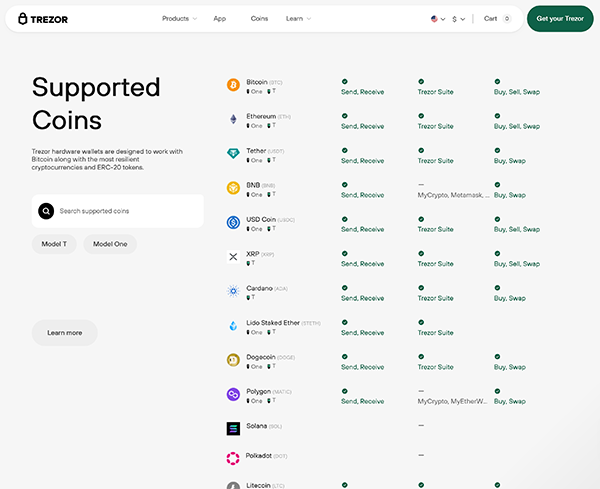Open the country flag selector
Screen dimensions: 600x489
(438, 19)
